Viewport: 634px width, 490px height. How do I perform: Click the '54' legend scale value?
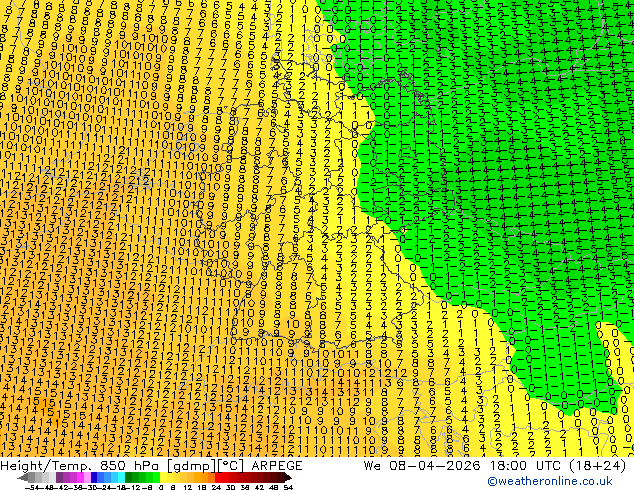pos(288,488)
